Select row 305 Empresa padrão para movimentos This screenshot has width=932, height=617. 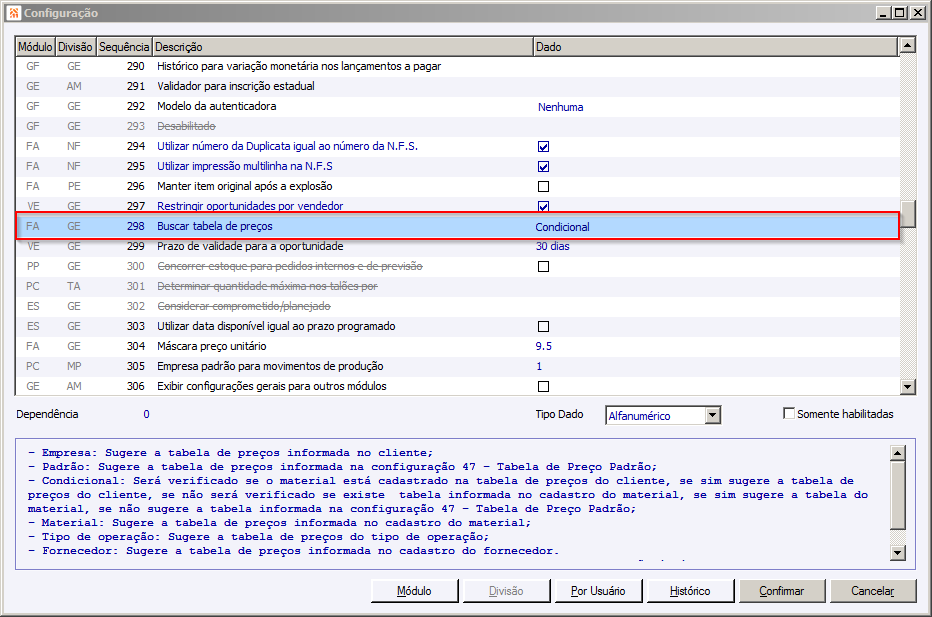[457, 366]
